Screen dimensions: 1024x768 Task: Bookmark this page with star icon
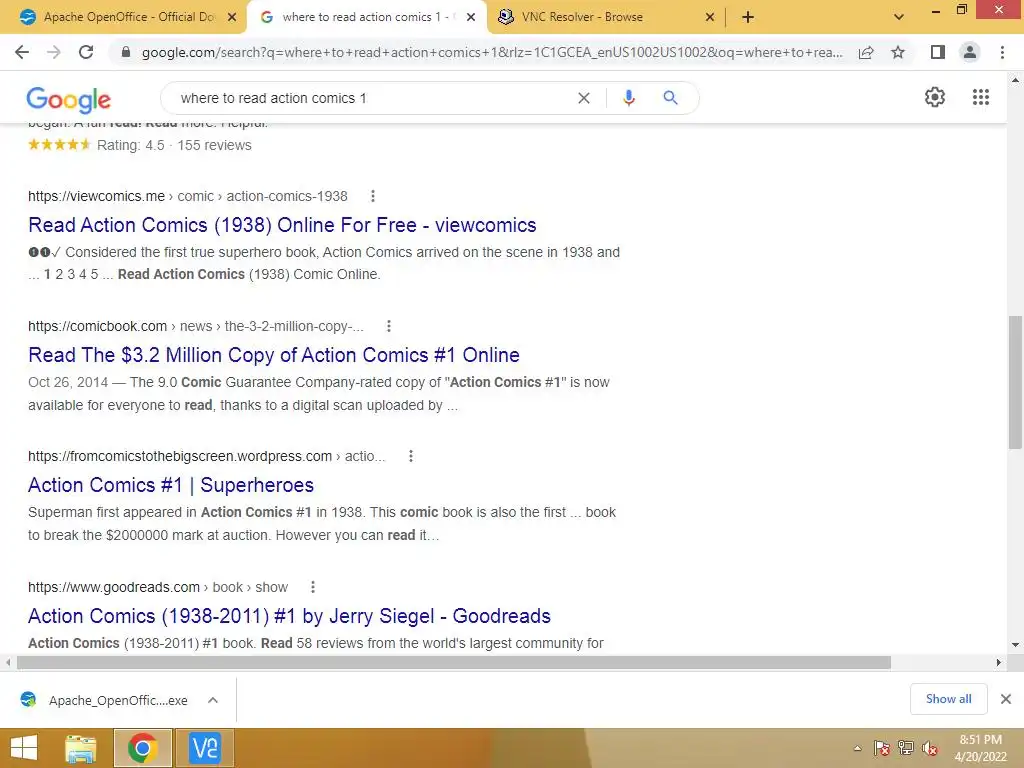pyautogui.click(x=898, y=52)
